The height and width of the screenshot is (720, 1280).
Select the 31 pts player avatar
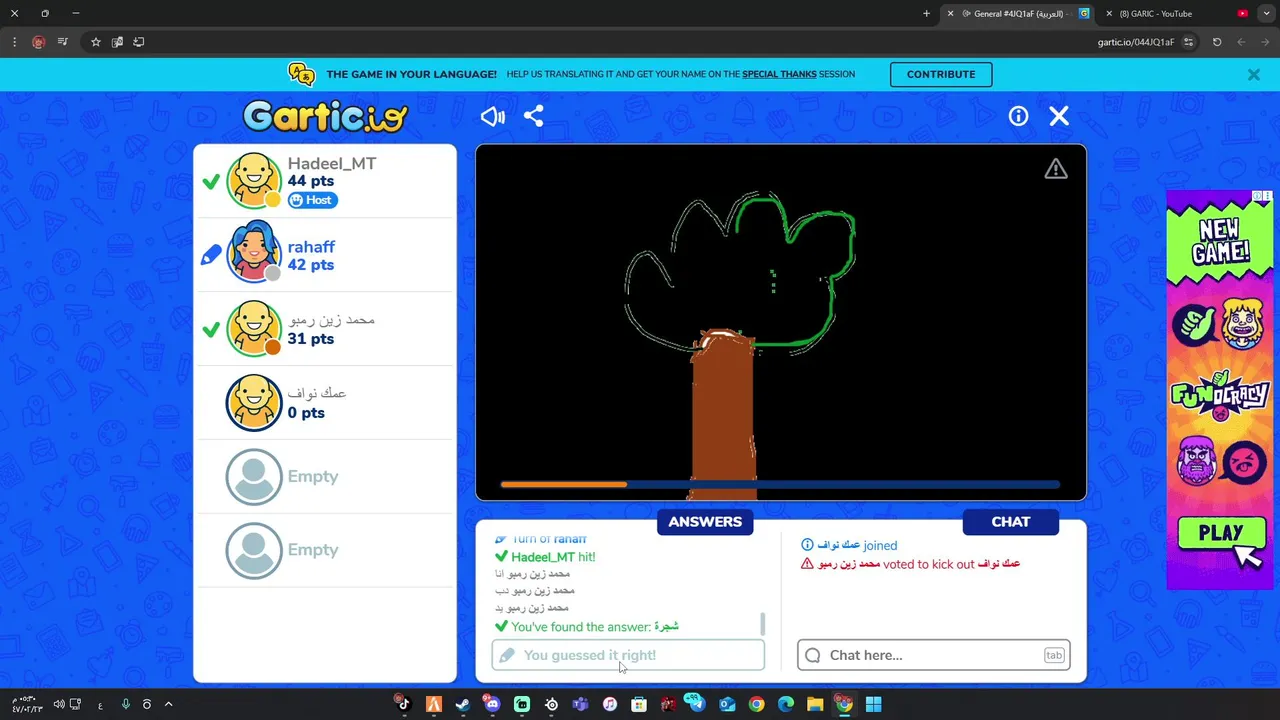[x=254, y=328]
